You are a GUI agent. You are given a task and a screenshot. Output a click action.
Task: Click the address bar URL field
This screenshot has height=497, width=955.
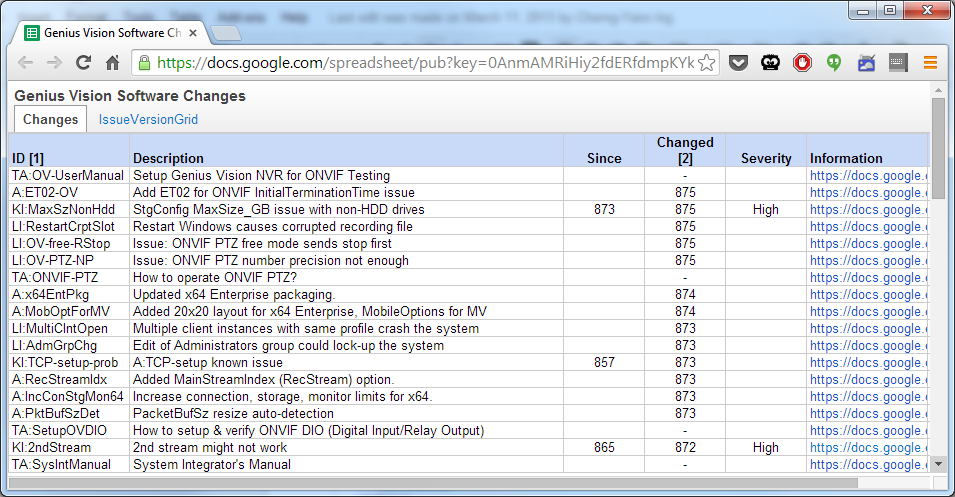coord(425,63)
